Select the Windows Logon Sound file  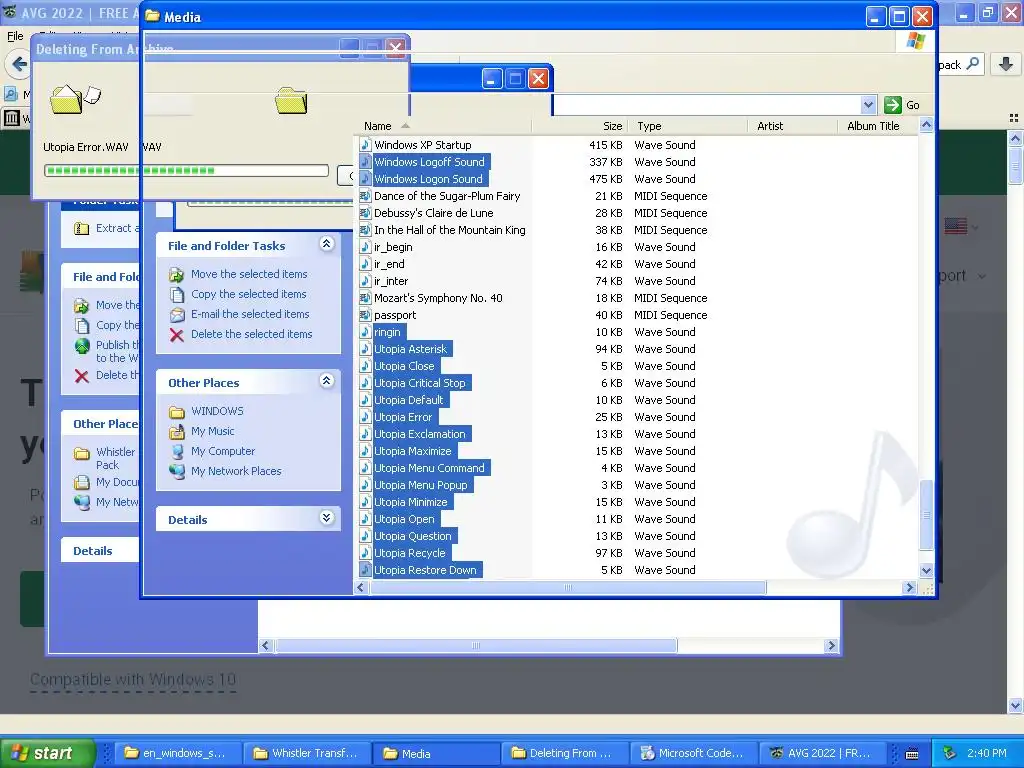(428, 179)
